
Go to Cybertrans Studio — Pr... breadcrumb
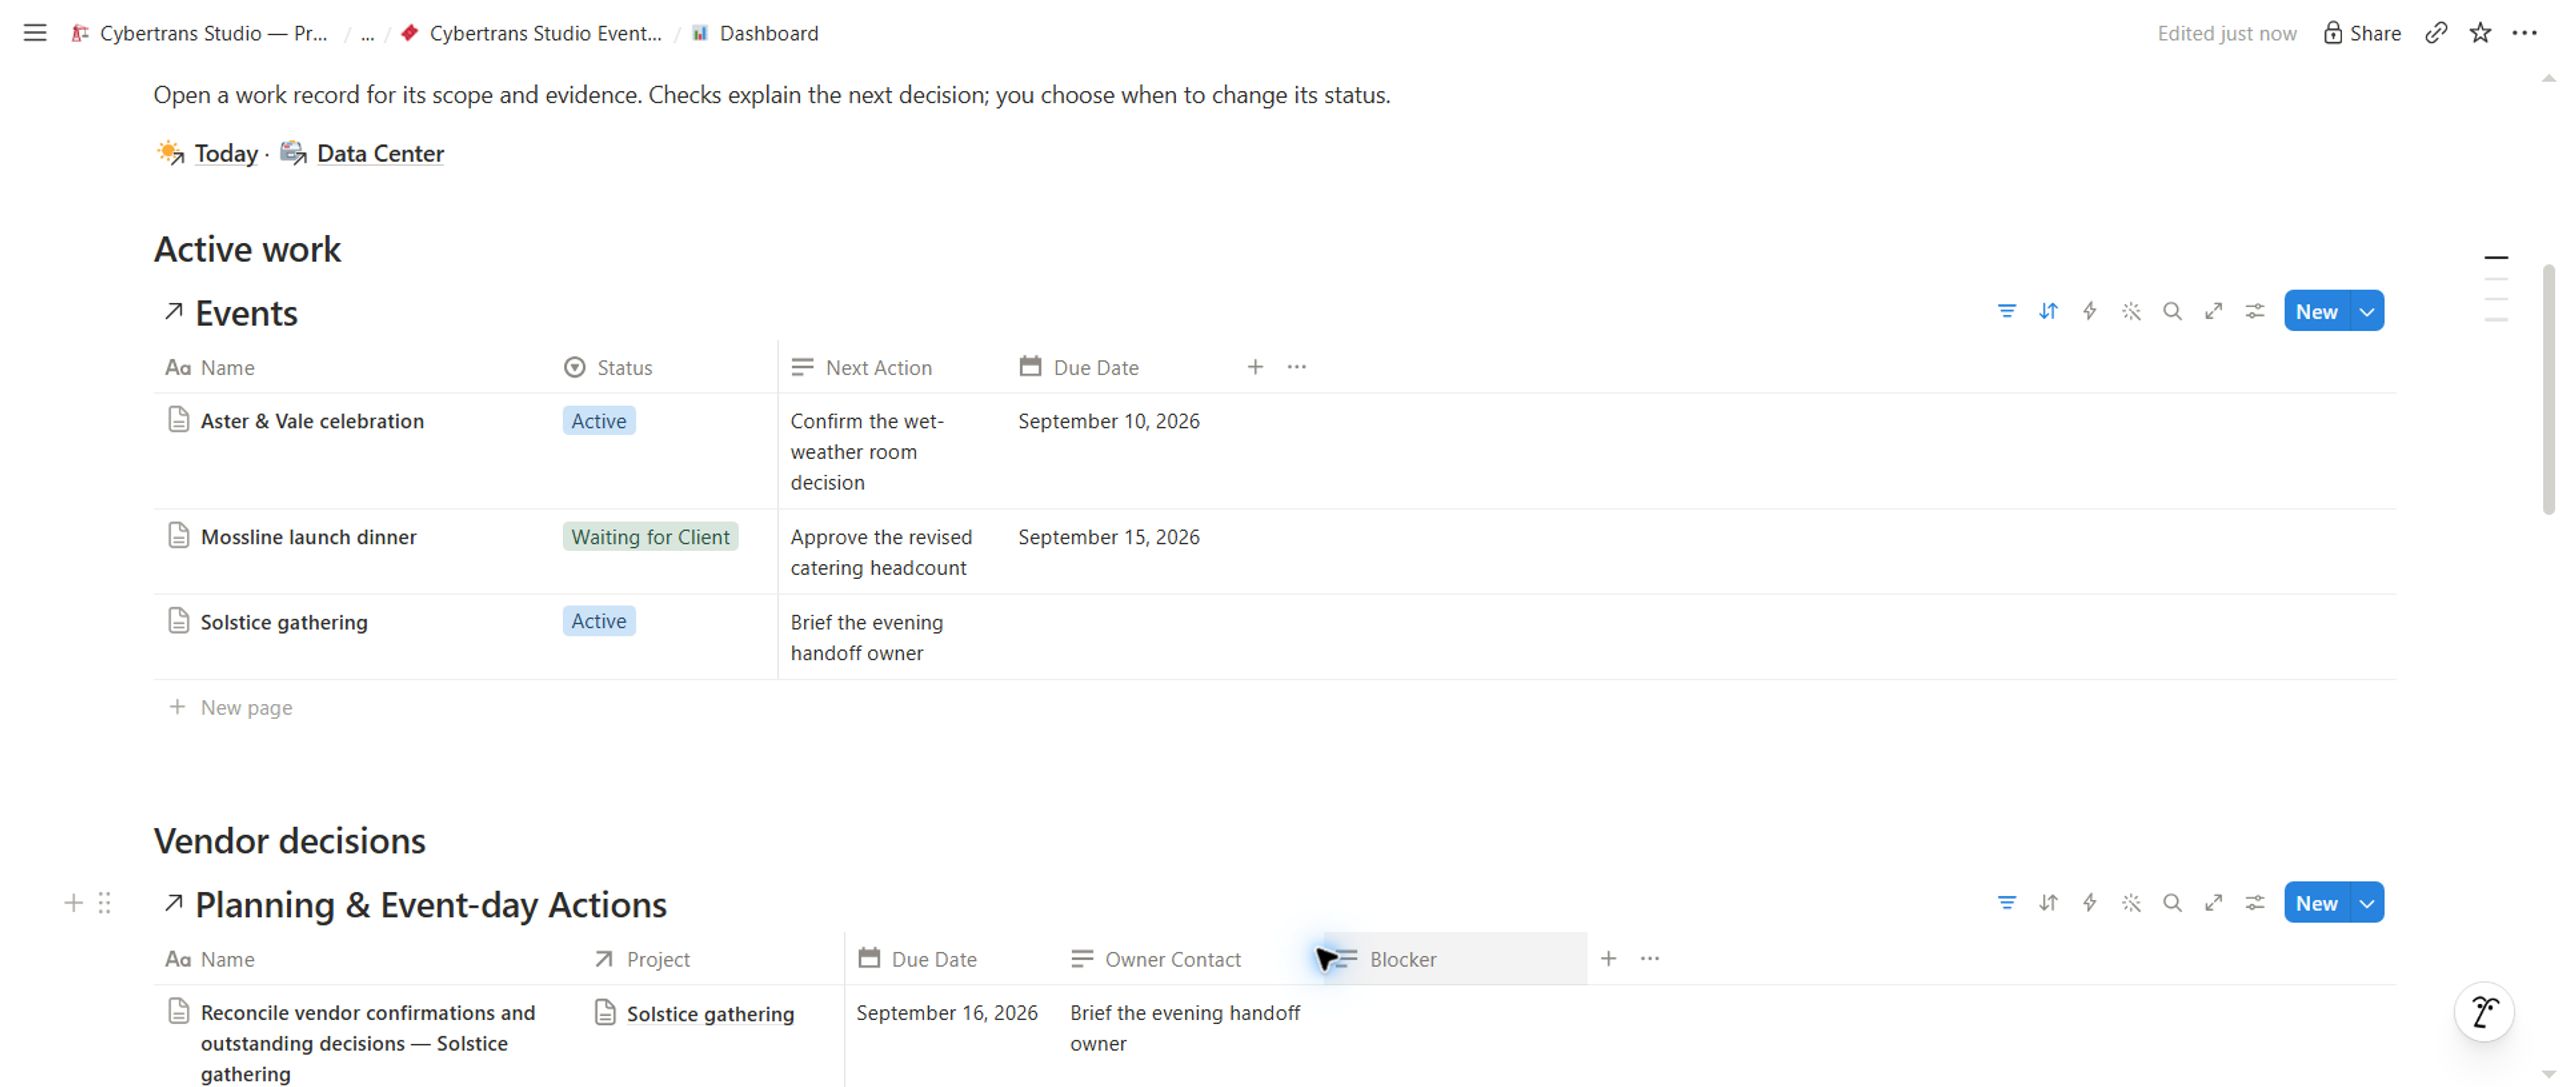[199, 33]
